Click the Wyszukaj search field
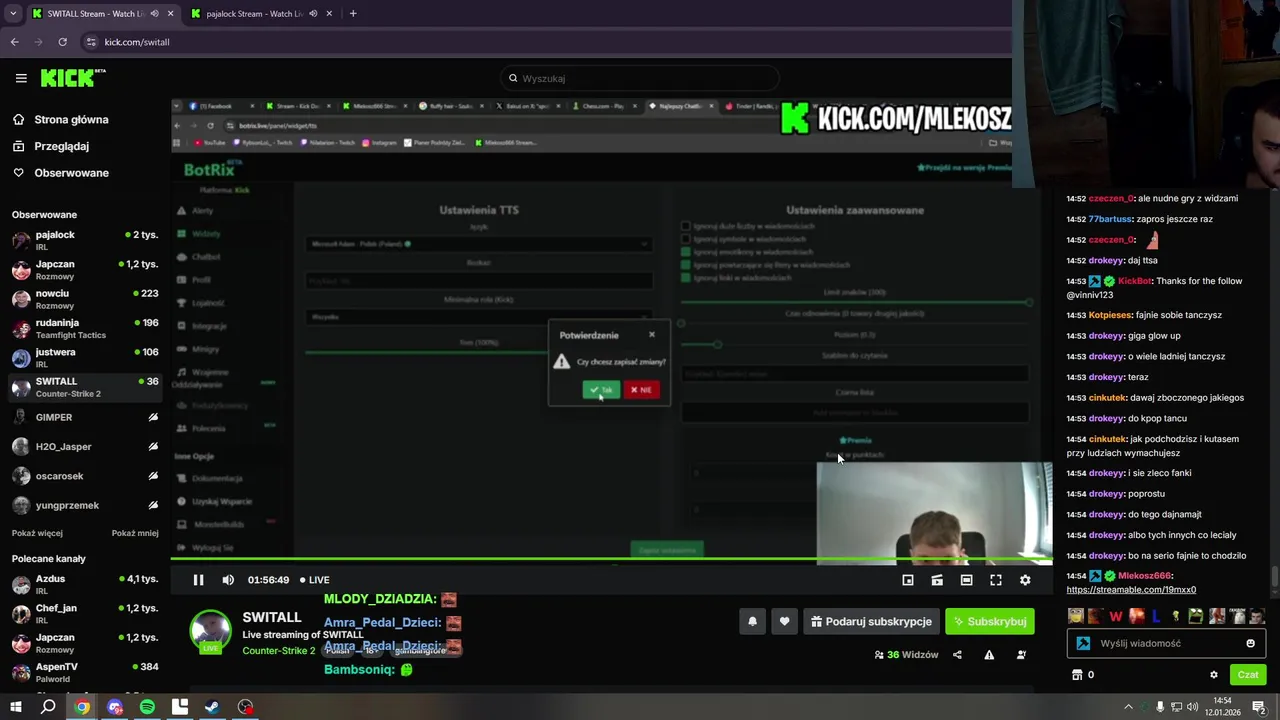Screen dimensions: 1280x720 point(640,78)
